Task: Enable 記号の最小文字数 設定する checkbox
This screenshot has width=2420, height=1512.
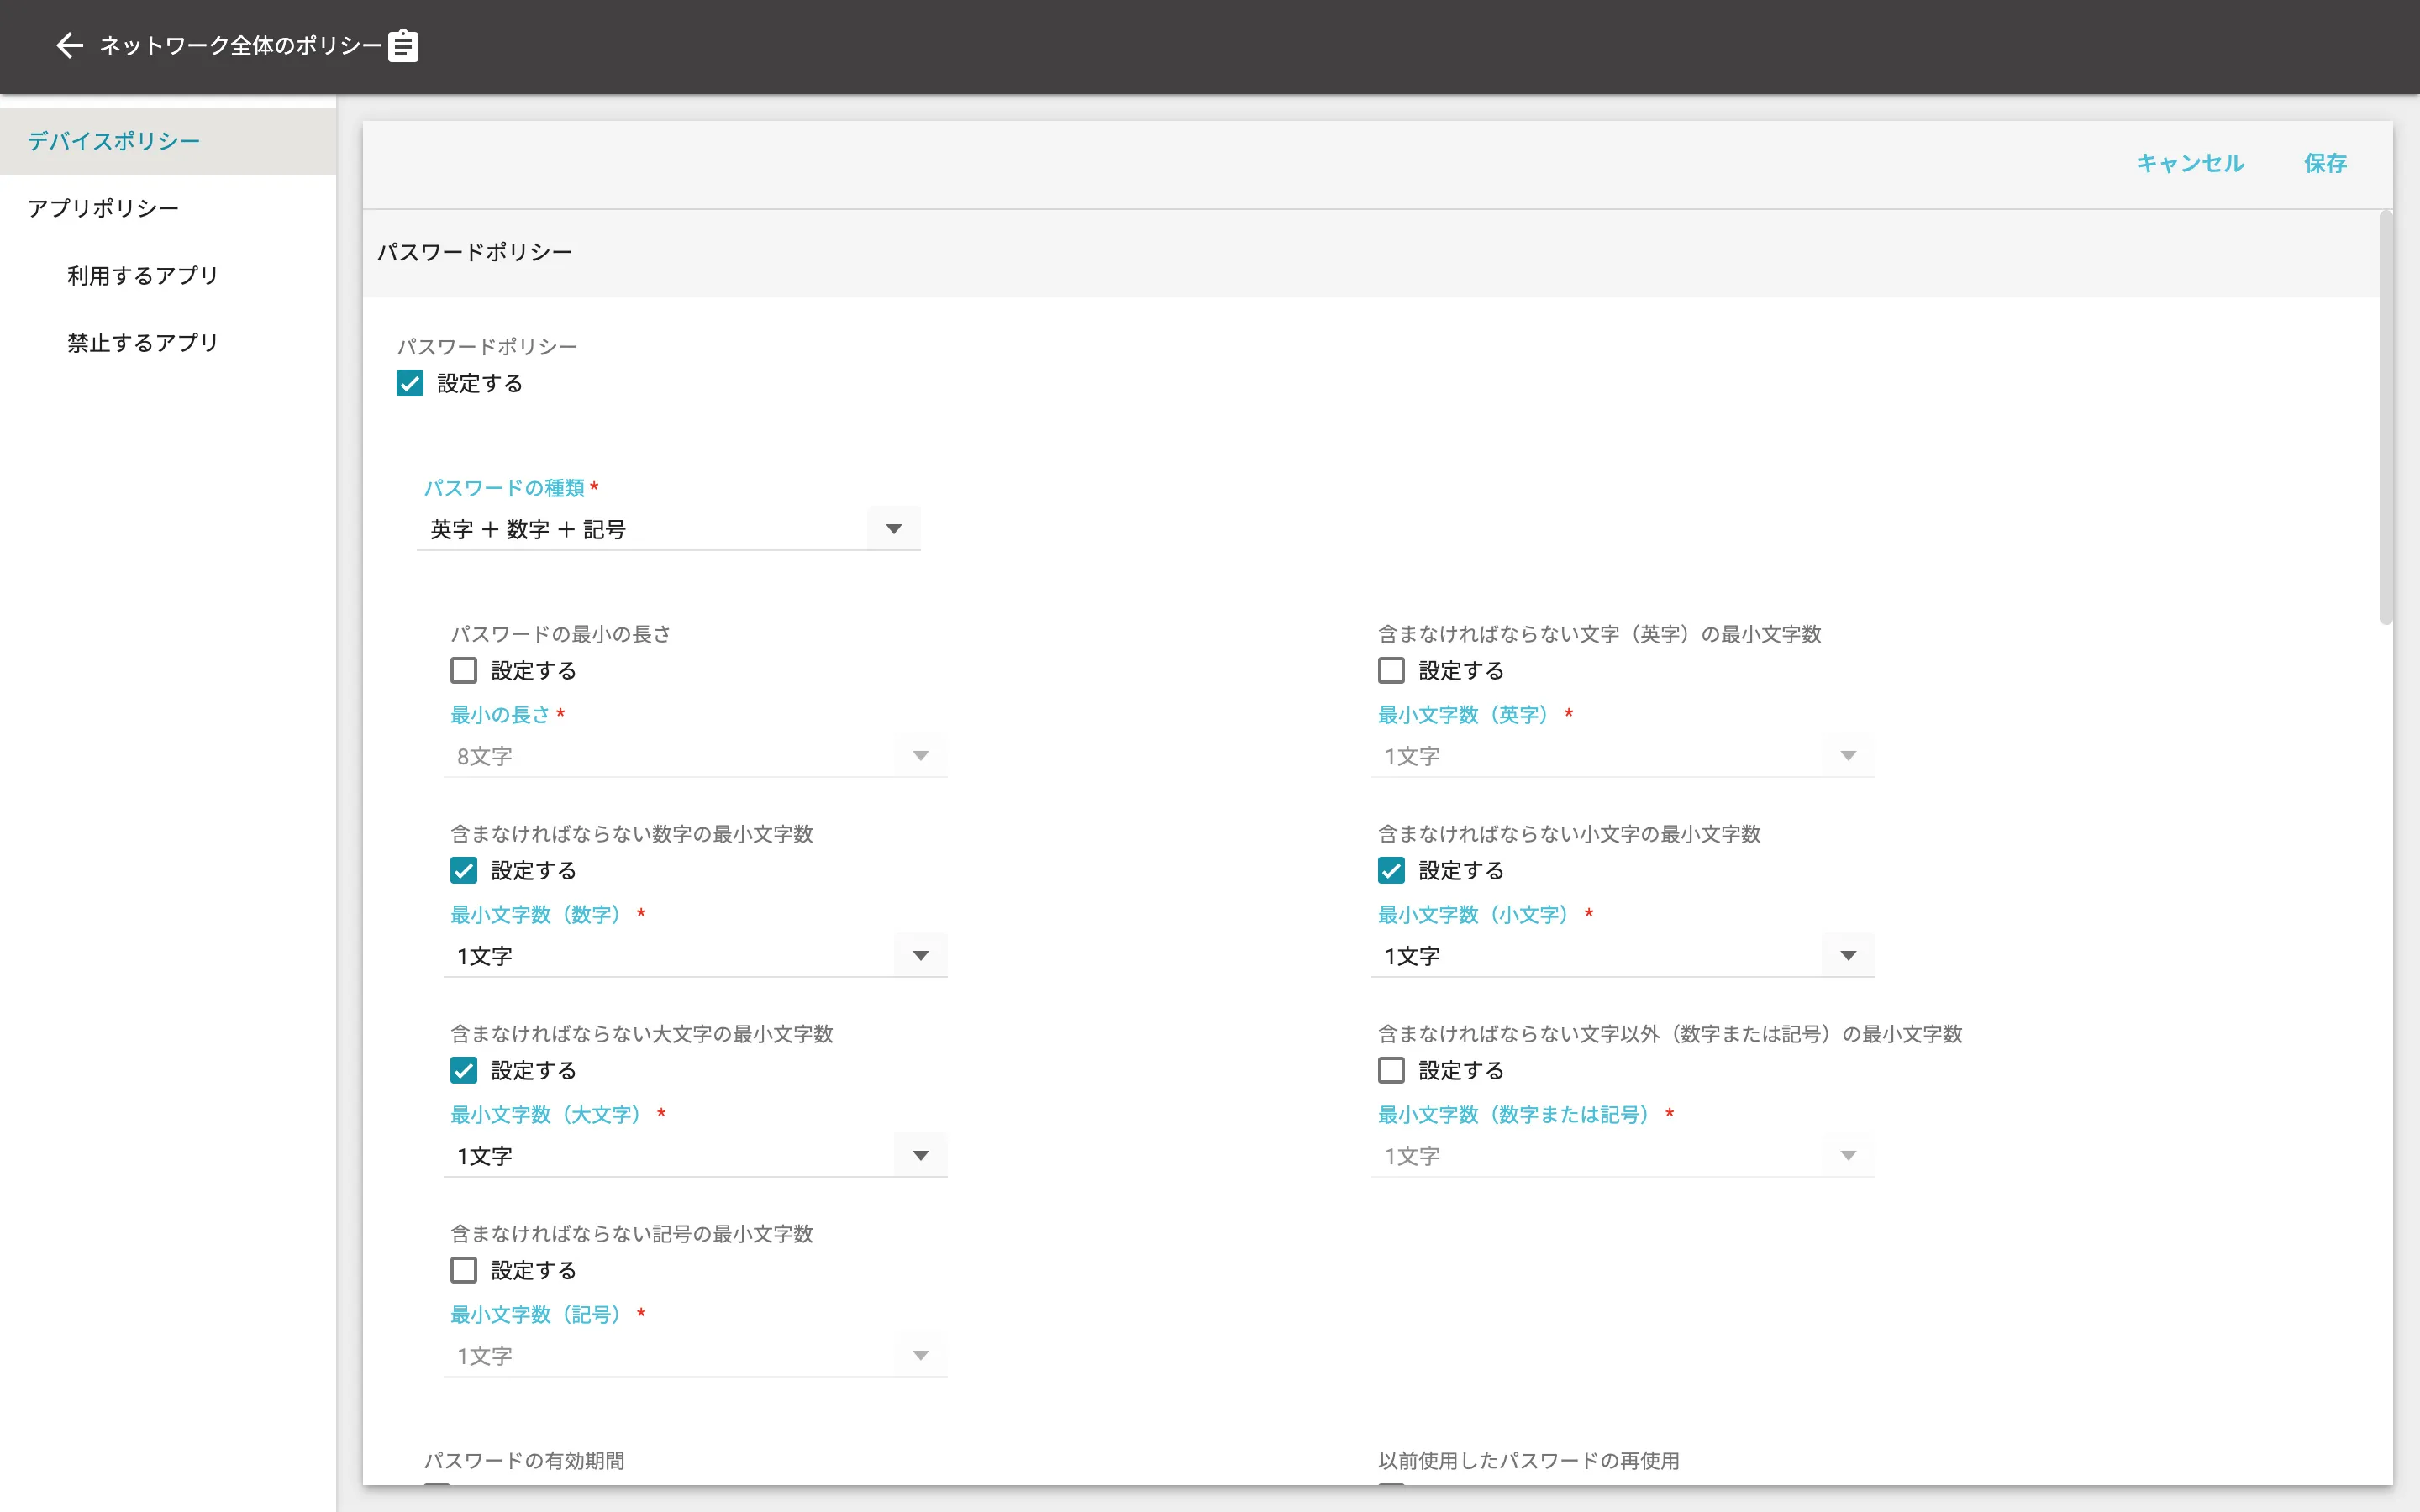Action: click(464, 1270)
